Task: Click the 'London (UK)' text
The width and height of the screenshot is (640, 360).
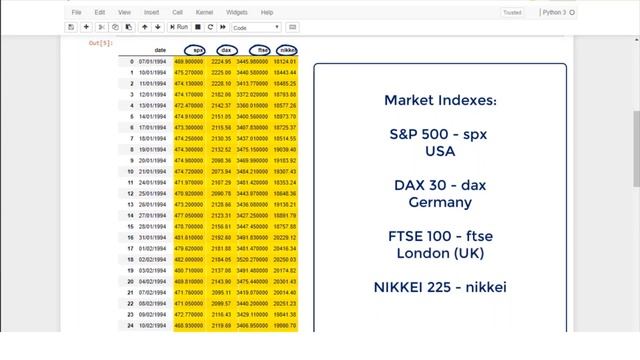Action: coord(440,253)
